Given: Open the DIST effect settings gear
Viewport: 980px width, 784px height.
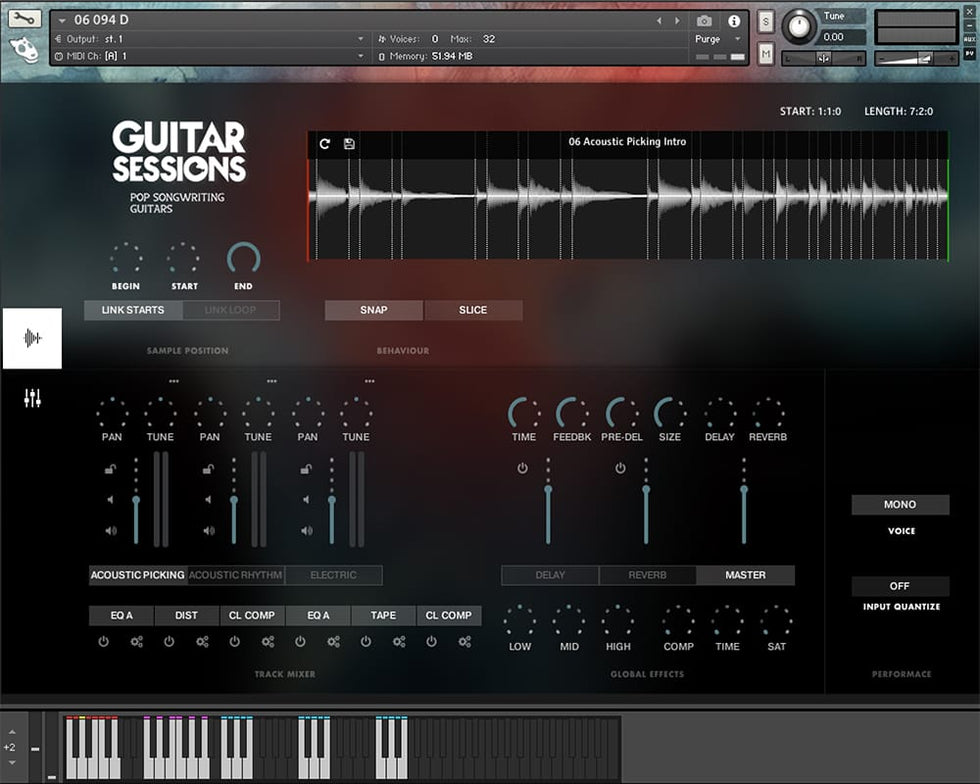Looking at the screenshot, I should (x=202, y=642).
